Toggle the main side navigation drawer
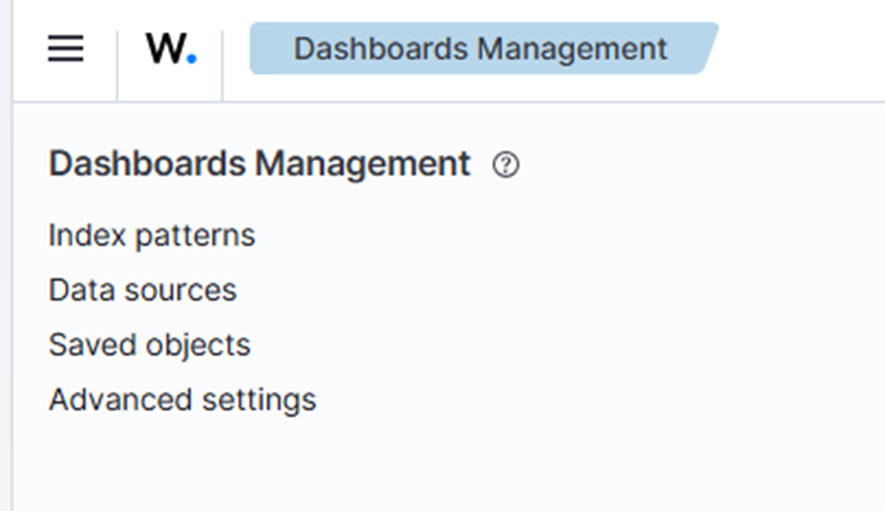The width and height of the screenshot is (885, 511). [x=66, y=49]
